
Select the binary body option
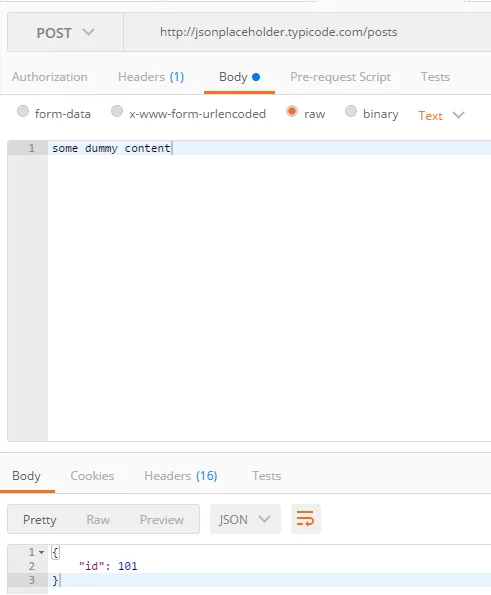coord(351,112)
